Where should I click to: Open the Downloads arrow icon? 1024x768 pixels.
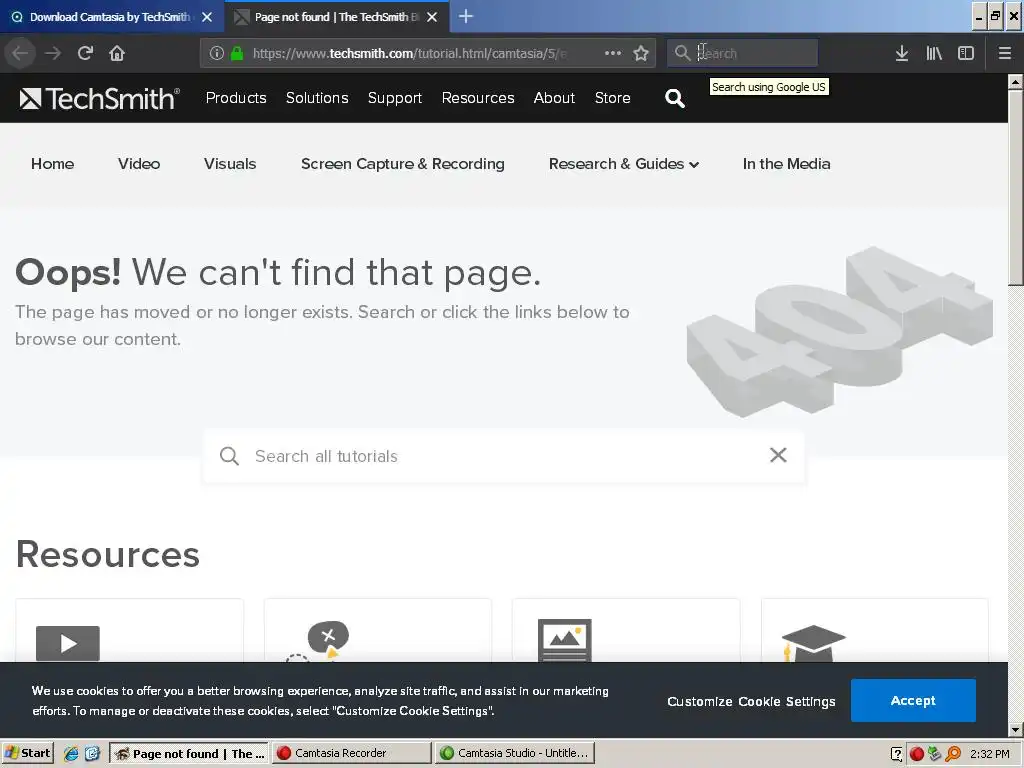pos(902,53)
